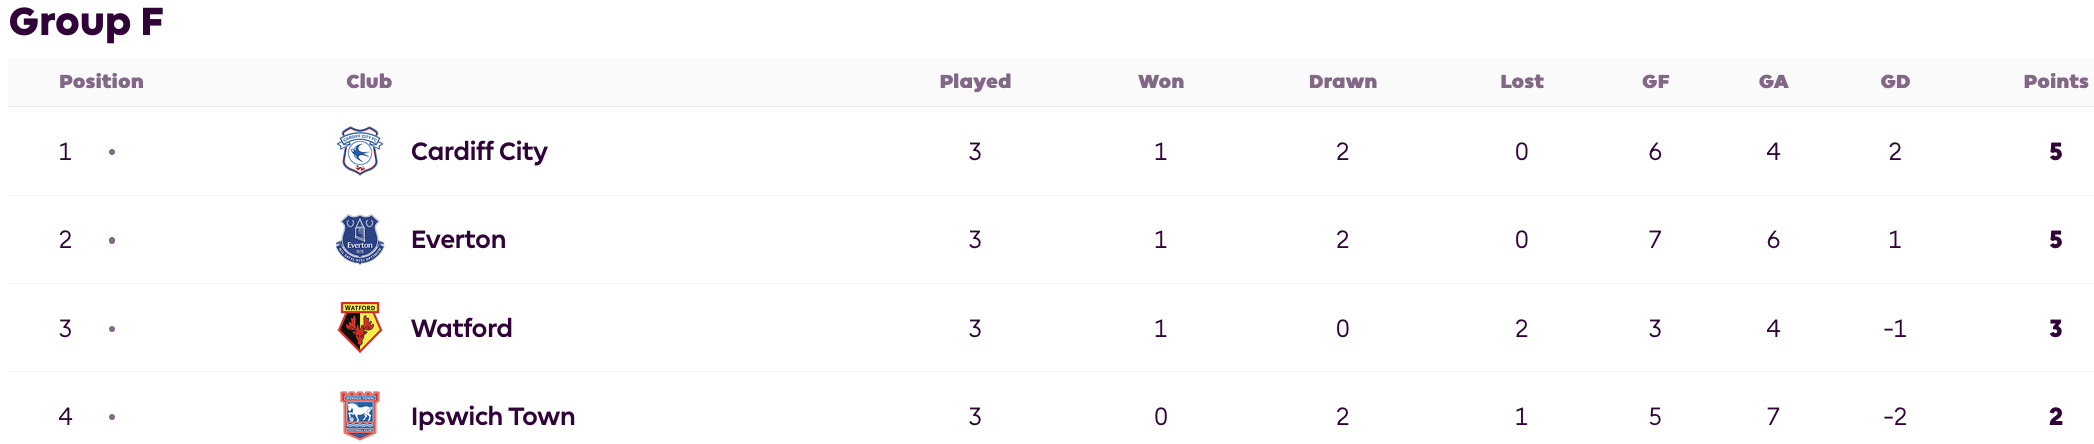Click the Drawn column header

(1343, 81)
